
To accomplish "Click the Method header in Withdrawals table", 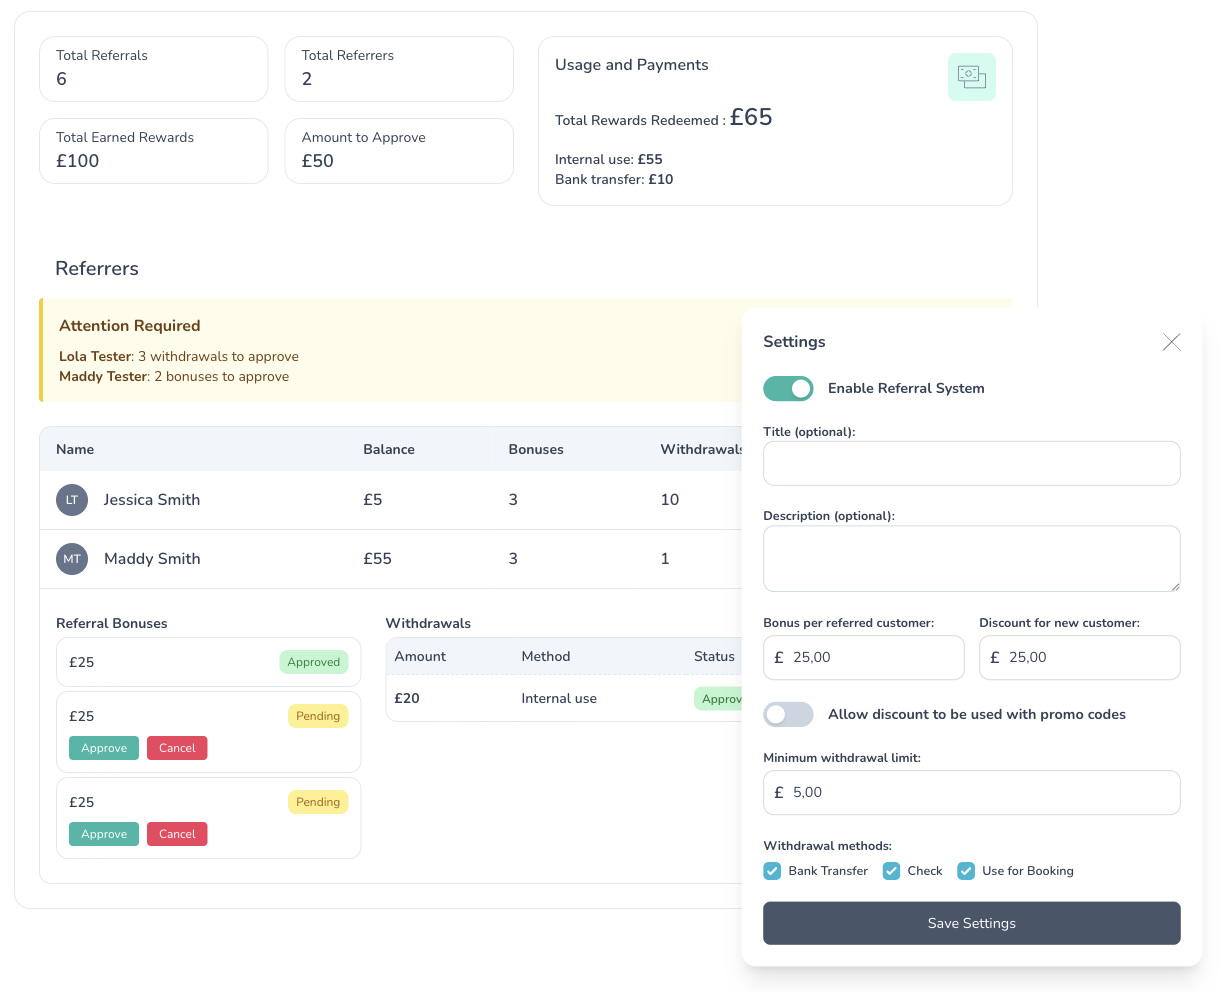I will pos(546,656).
